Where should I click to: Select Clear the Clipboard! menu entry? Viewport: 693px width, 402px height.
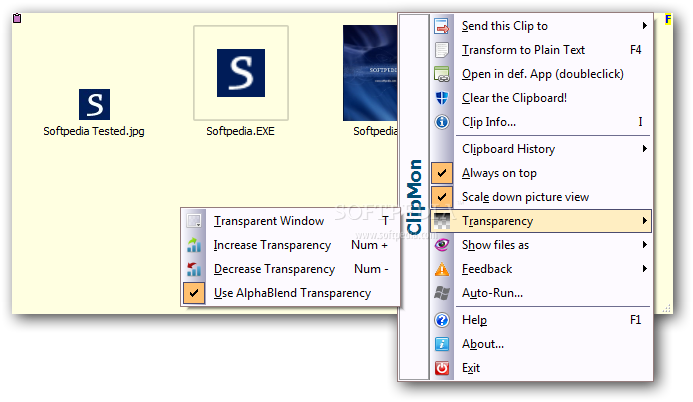pos(541,98)
